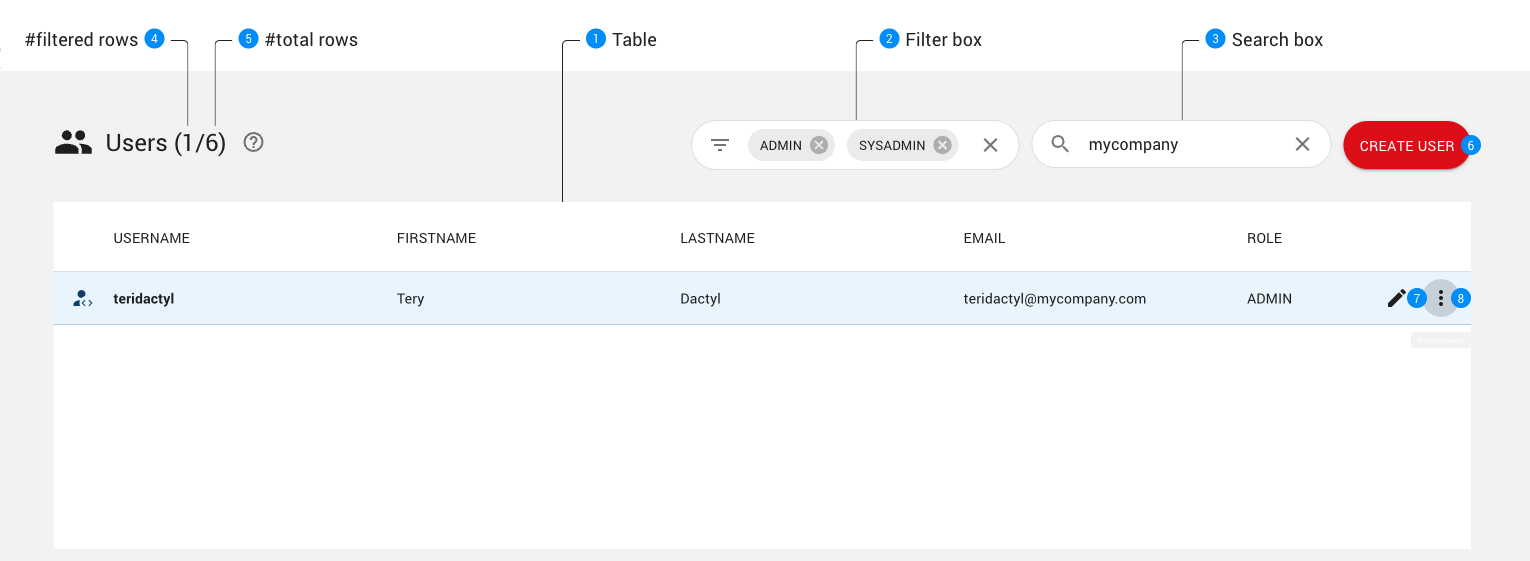Sort by the ROLE column header
The image size is (1530, 561).
coord(1264,238)
